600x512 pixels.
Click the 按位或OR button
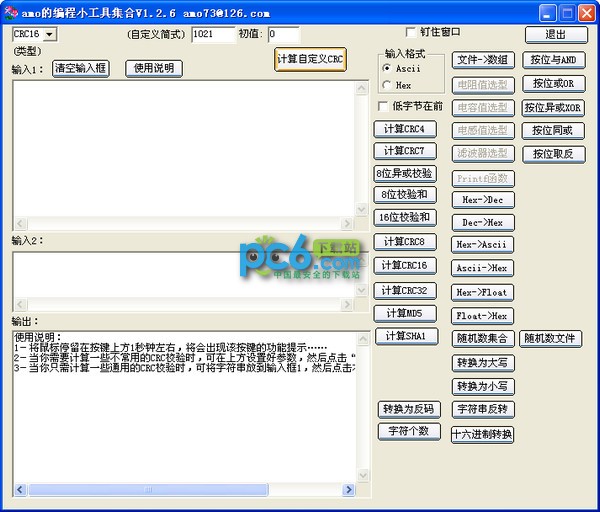553,84
